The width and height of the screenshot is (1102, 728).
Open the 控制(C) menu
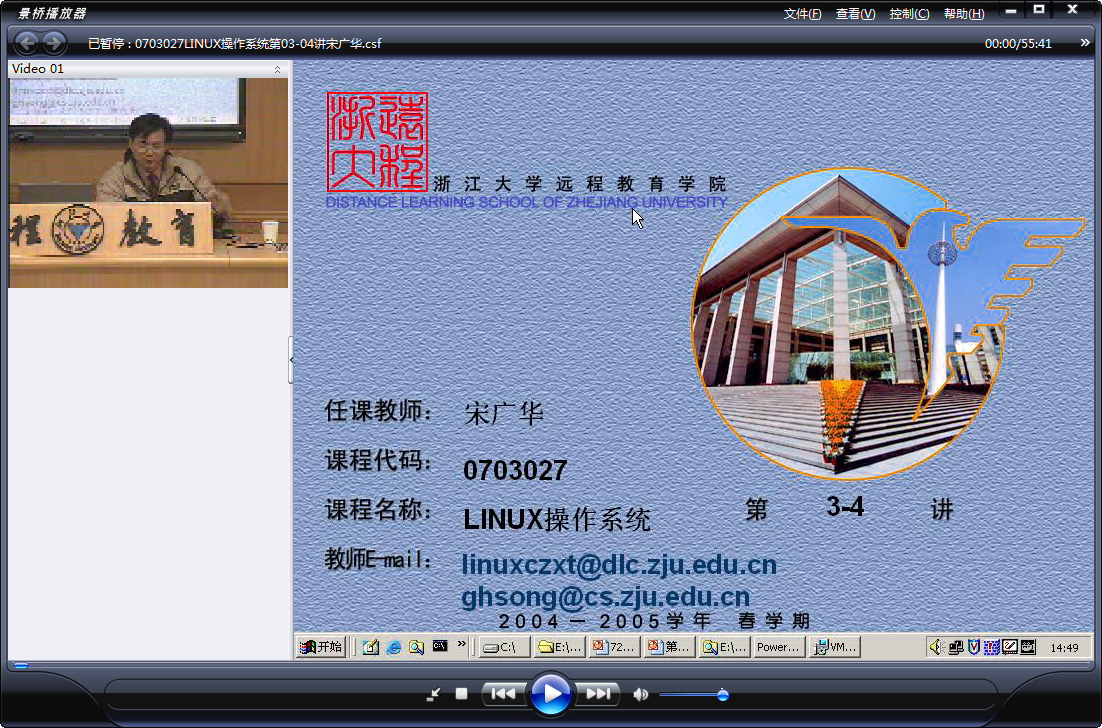click(x=909, y=14)
